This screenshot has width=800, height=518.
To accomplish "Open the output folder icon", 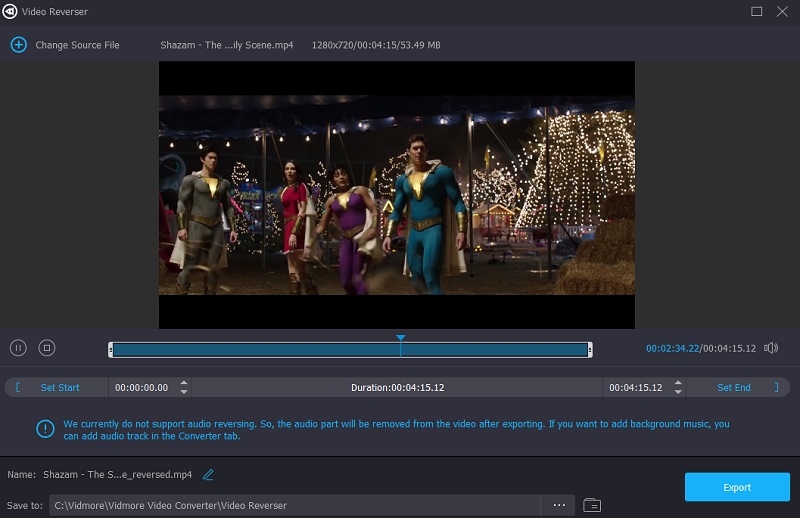I will (x=591, y=505).
